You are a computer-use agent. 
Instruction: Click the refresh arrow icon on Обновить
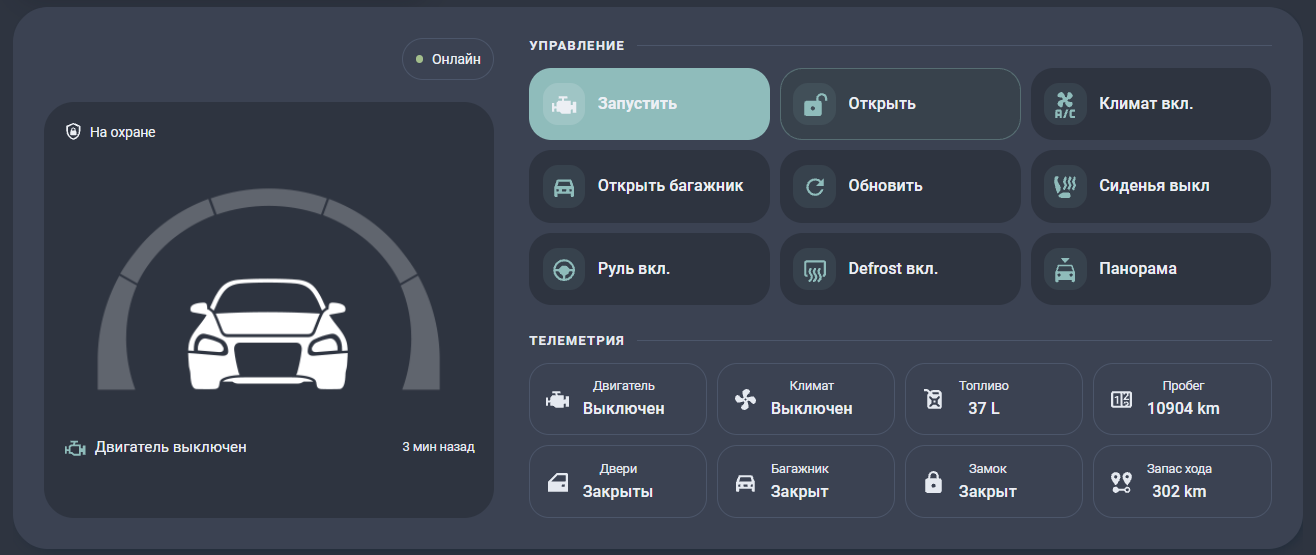pyautogui.click(x=815, y=186)
